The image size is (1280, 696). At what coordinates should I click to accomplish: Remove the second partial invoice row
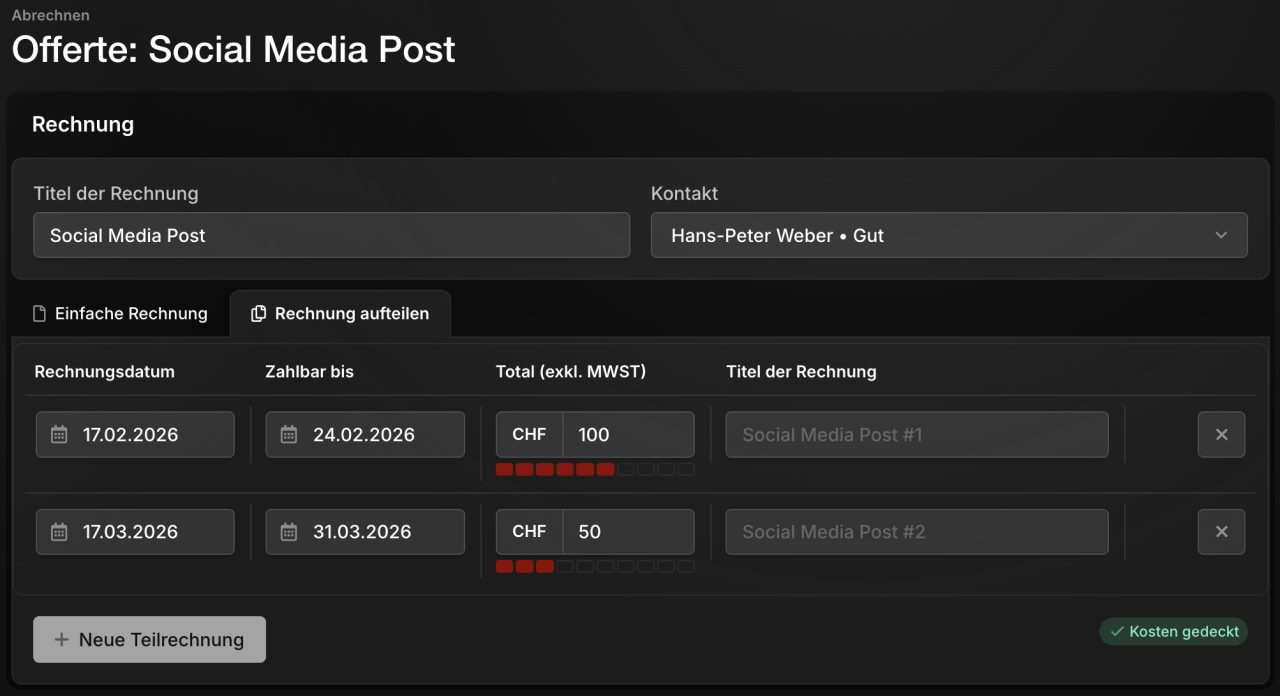1221,532
